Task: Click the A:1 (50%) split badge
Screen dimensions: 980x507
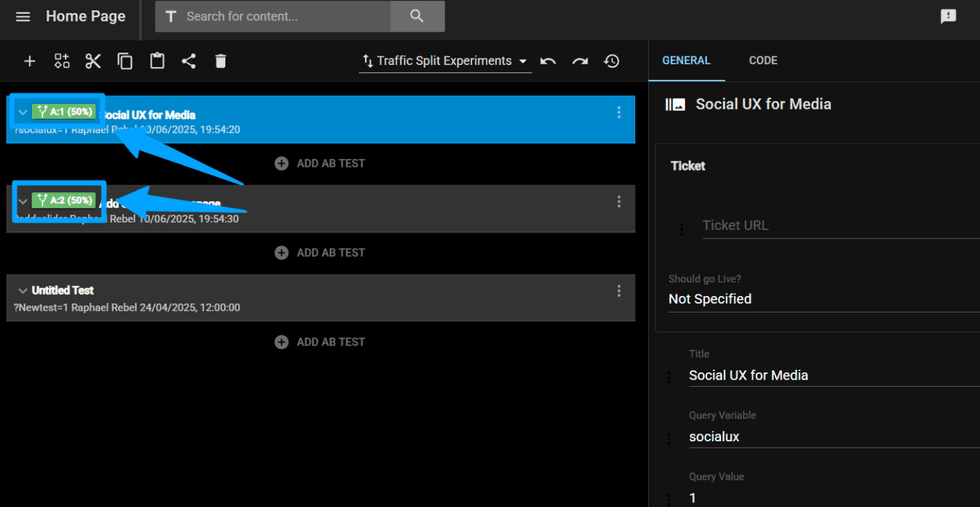Action: (64, 112)
